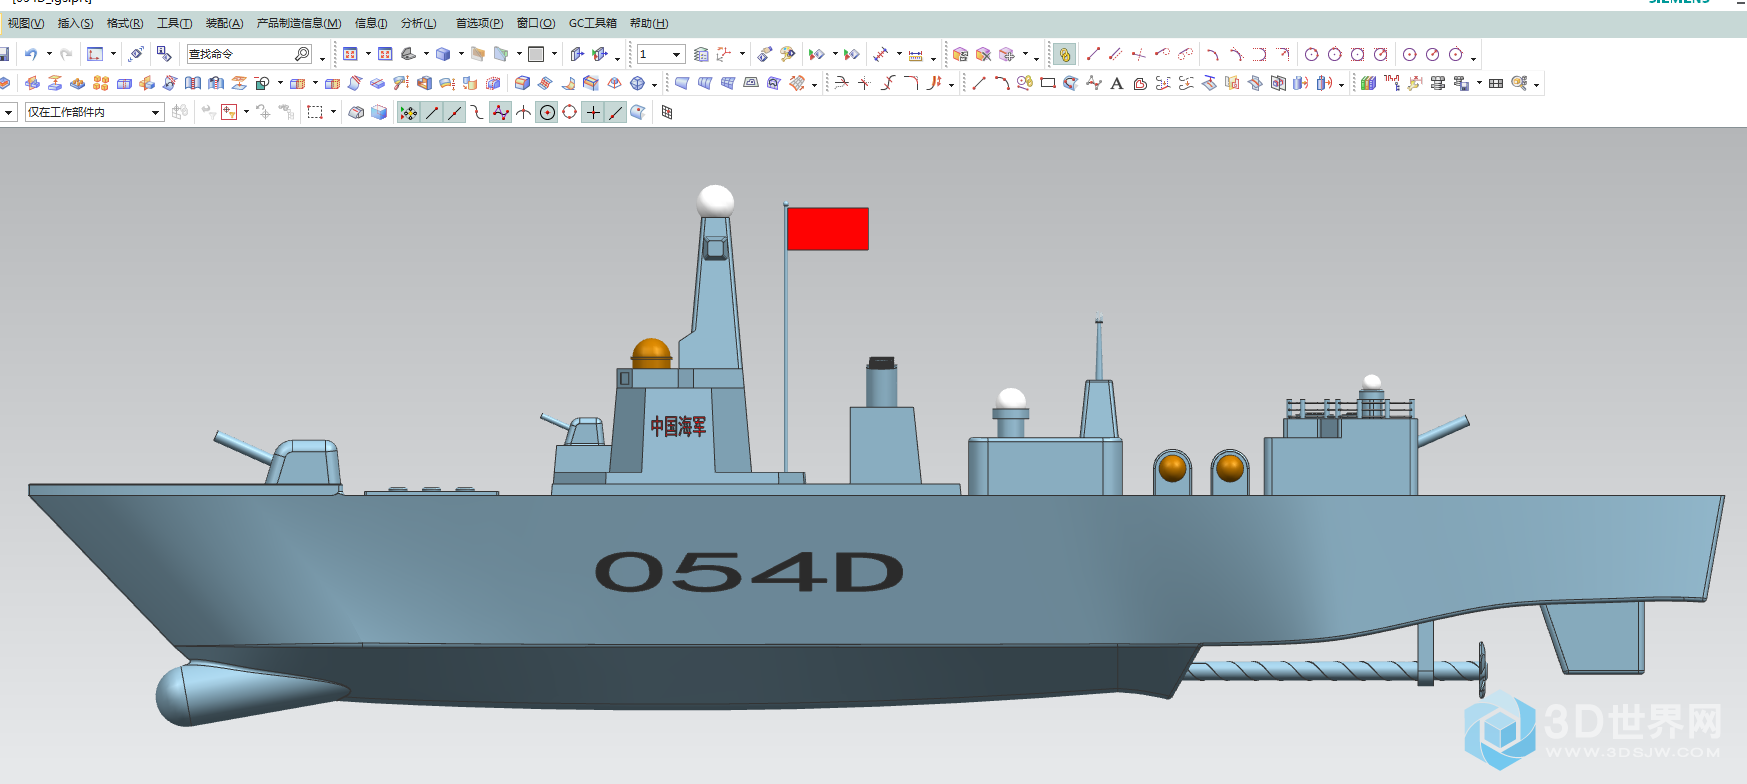This screenshot has width=1747, height=784.
Task: Toggle the quadrant point snap button
Action: [x=570, y=112]
